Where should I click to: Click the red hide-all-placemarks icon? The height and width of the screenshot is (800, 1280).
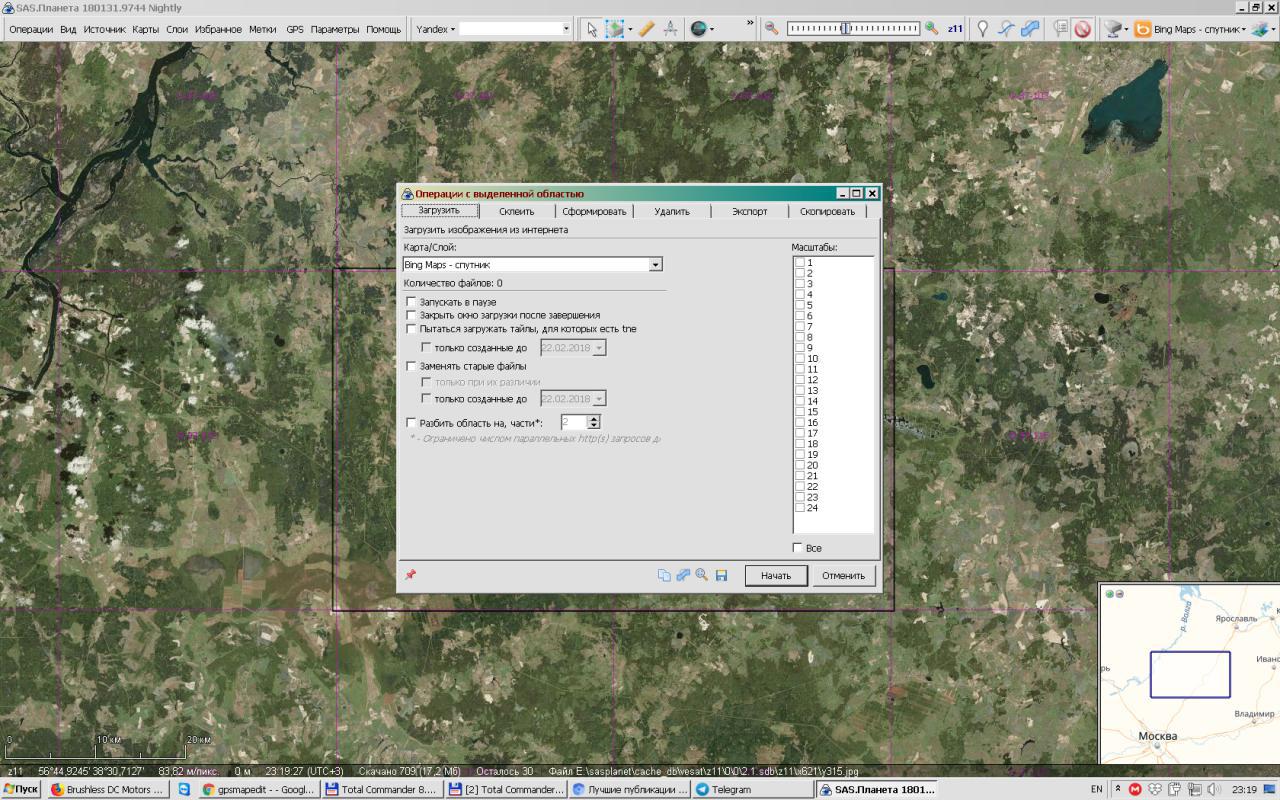pyautogui.click(x=1082, y=29)
